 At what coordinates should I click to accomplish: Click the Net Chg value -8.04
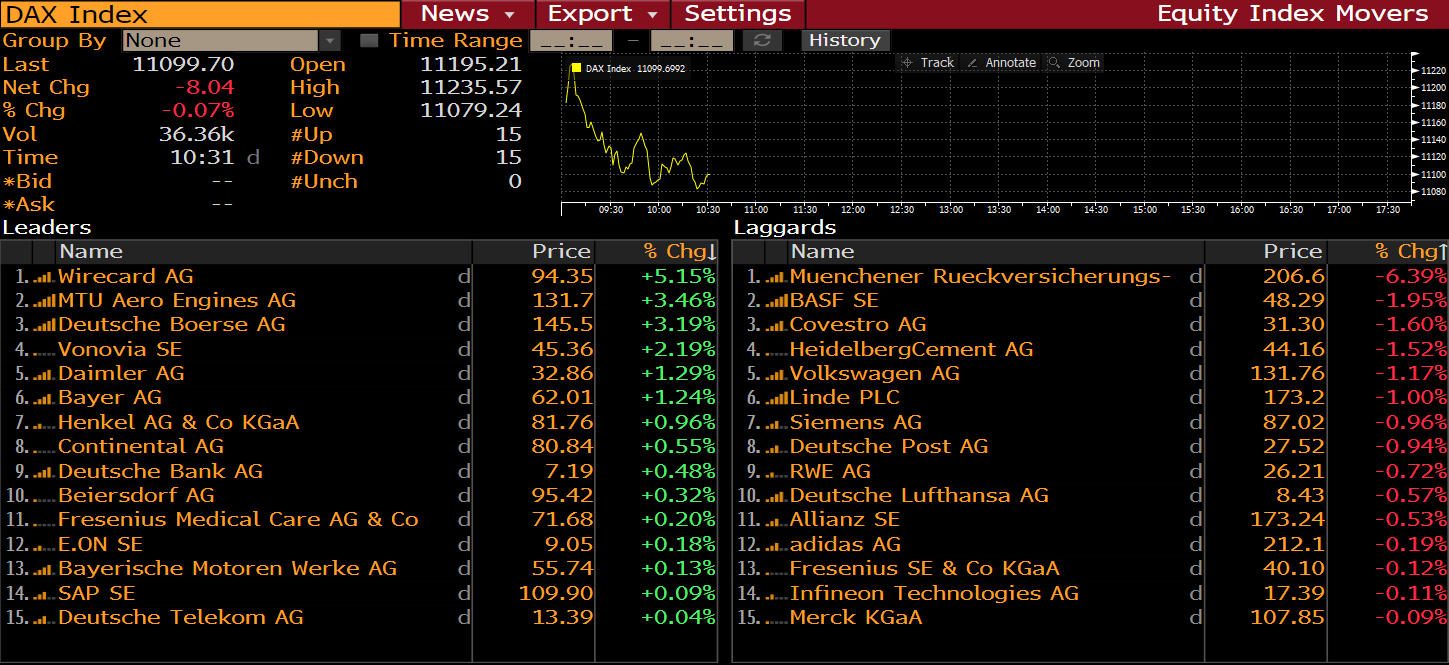204,88
